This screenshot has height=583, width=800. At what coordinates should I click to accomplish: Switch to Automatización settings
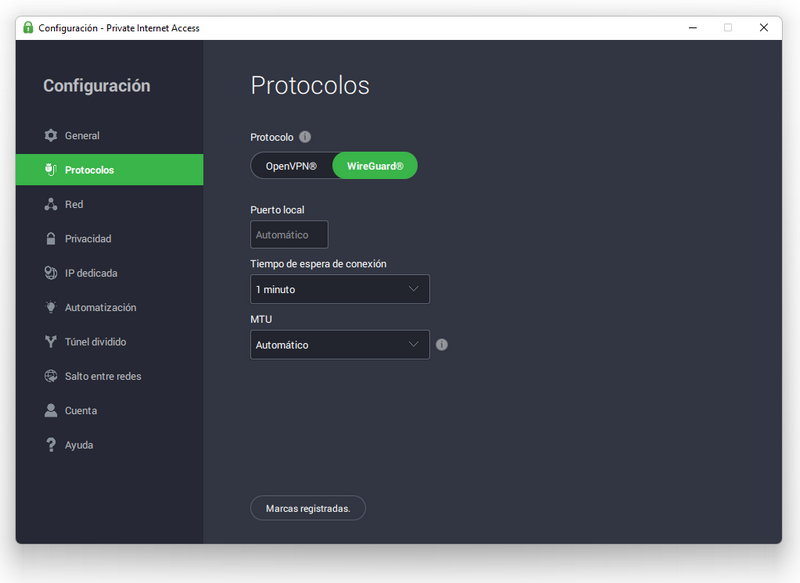pyautogui.click(x=109, y=307)
